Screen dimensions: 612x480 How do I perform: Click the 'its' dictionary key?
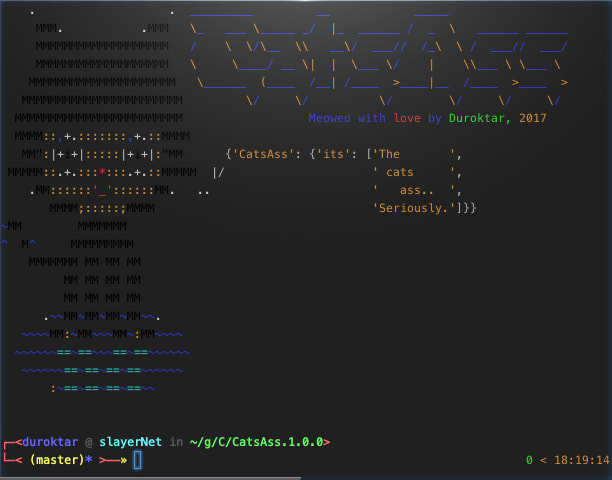click(x=333, y=154)
